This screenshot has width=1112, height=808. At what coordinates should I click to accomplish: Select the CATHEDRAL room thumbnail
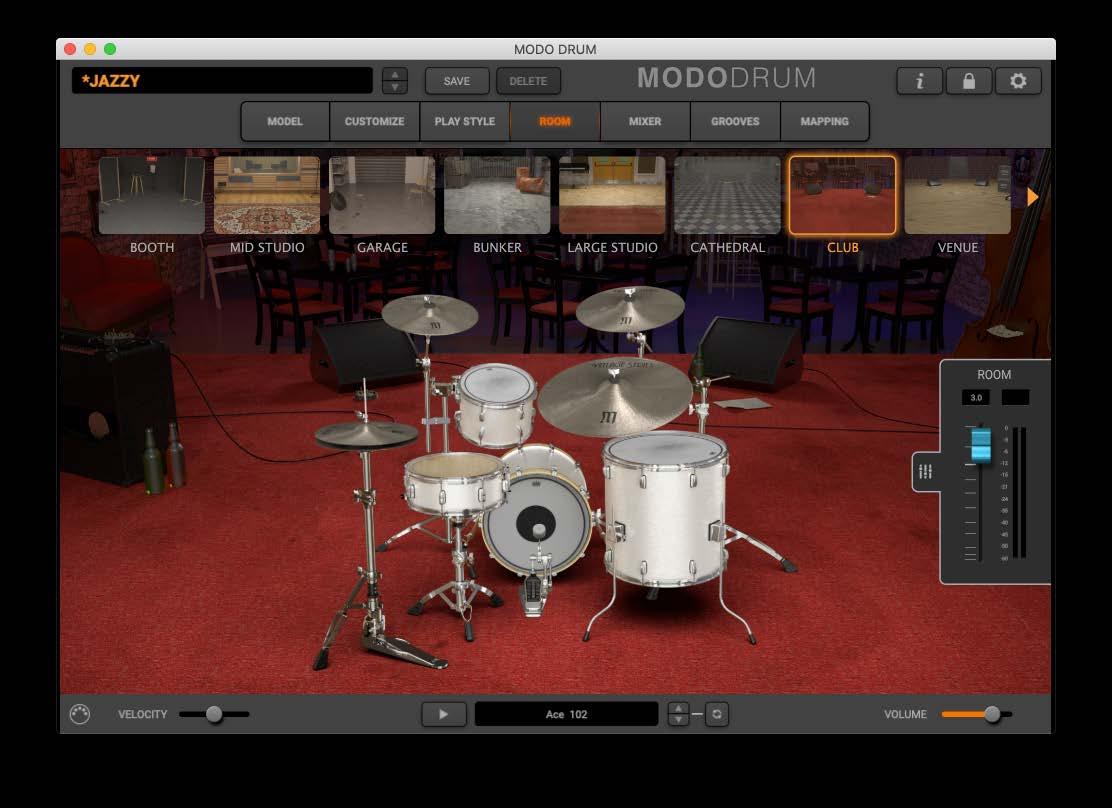[728, 195]
